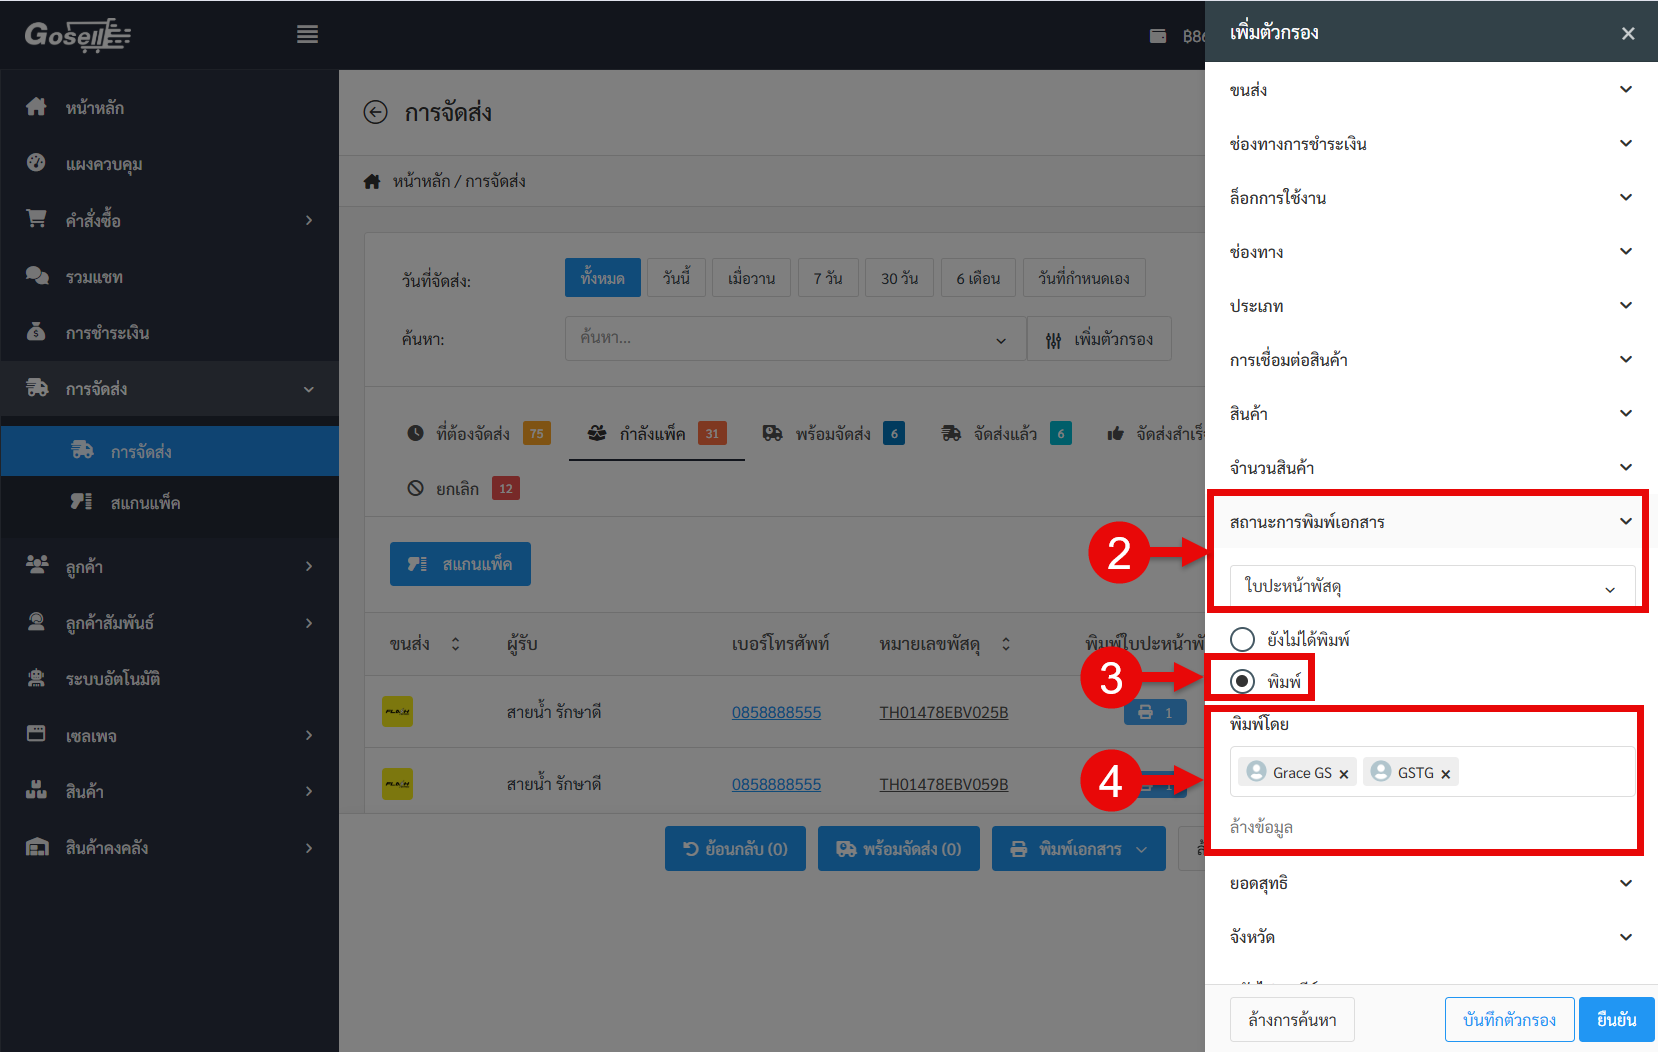Select the ยังไม่ได้พิมพ์ radio option
1658x1052 pixels.
[x=1242, y=639]
